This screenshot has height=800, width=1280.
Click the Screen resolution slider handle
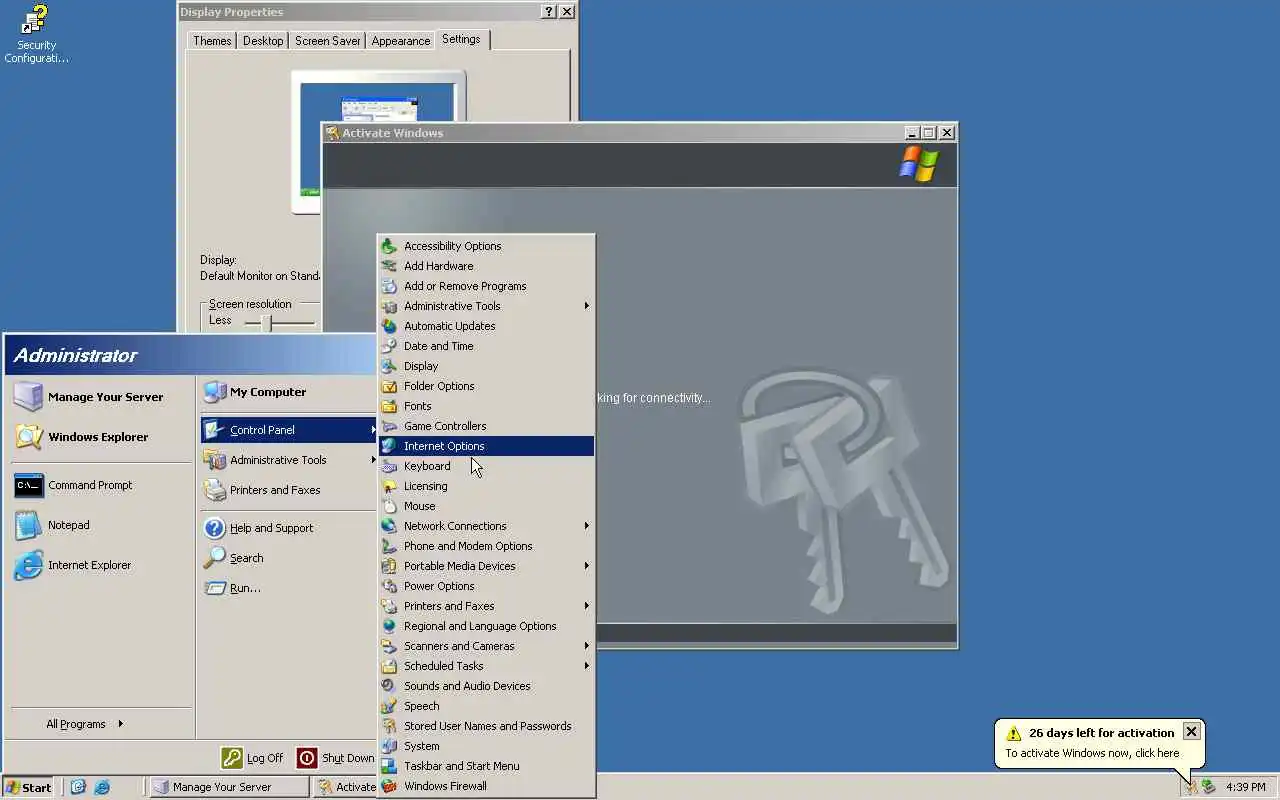pyautogui.click(x=267, y=322)
